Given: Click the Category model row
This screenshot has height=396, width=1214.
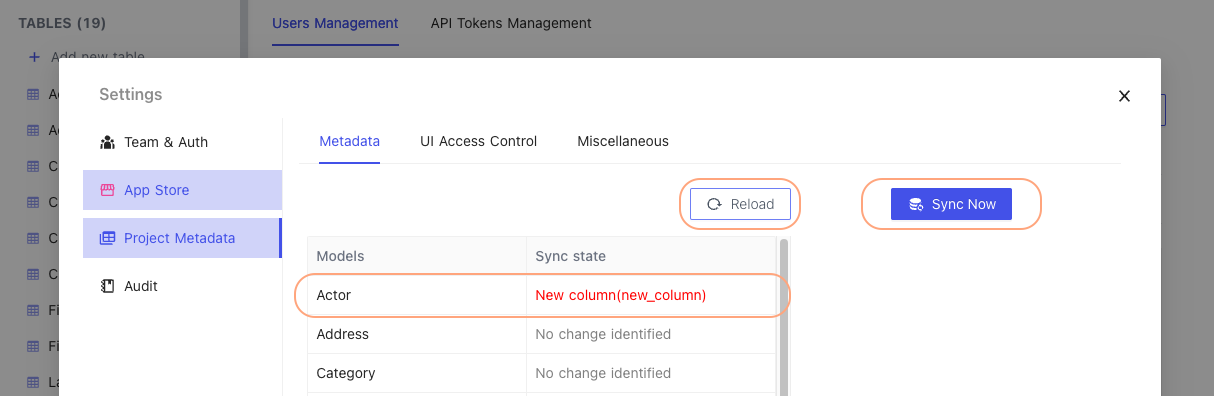Looking at the screenshot, I should click(x=541, y=373).
